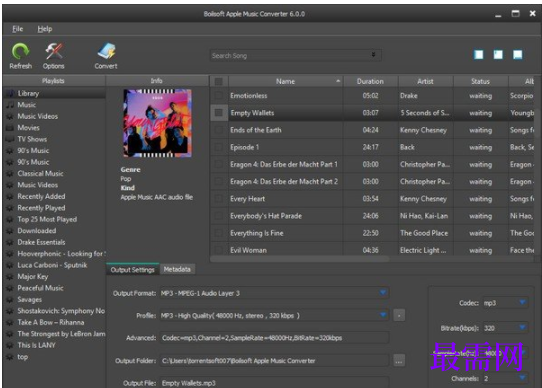Click the icon beside top playlist
542x388 pixels.
pyautogui.click(x=10, y=357)
